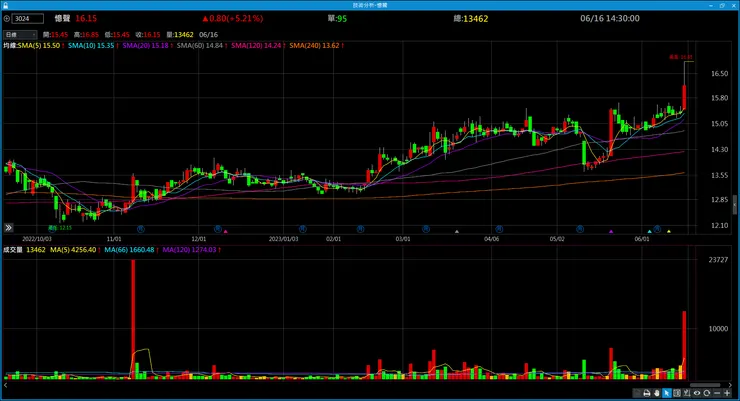Toggle the eye visibility icon

click(x=697, y=393)
